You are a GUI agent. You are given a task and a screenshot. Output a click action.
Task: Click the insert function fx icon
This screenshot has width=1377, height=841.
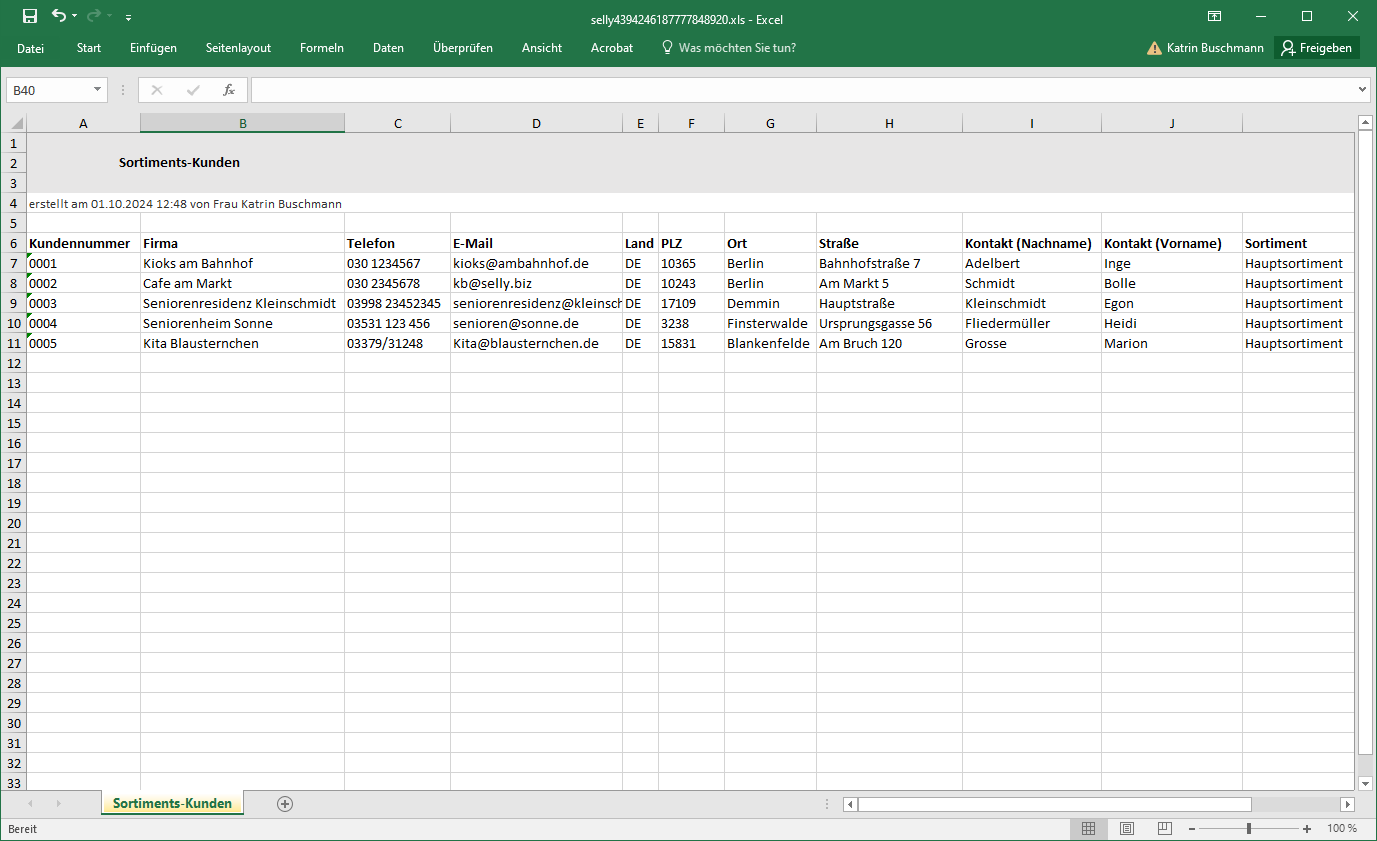229,90
